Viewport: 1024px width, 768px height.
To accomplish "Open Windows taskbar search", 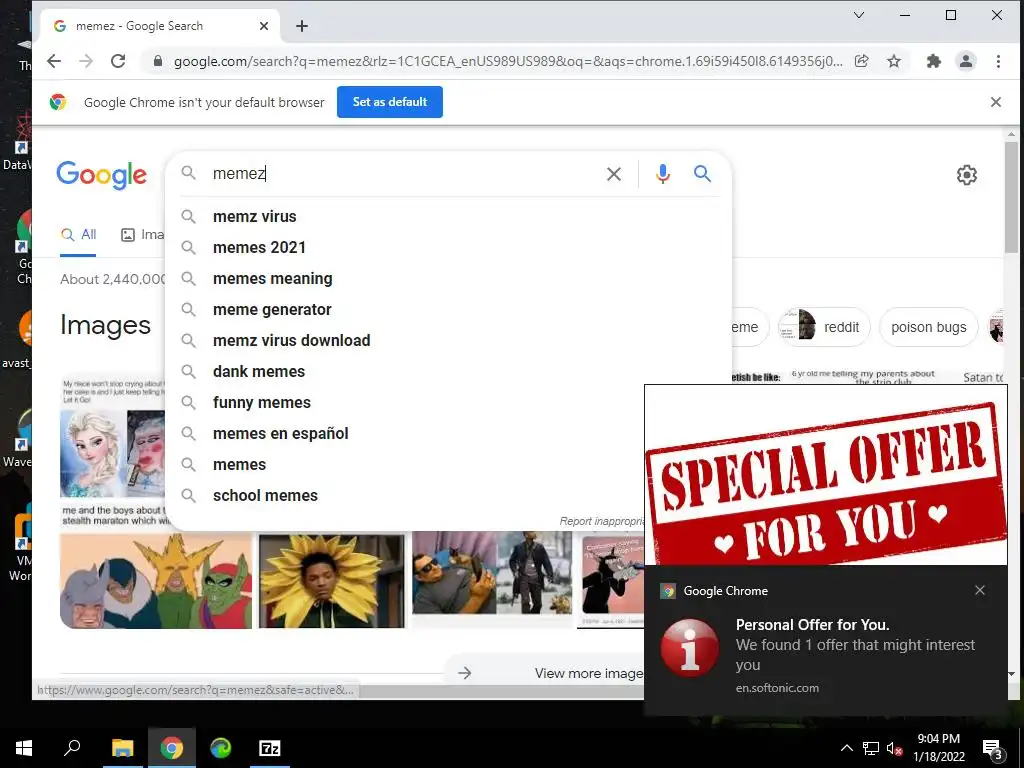I will 72,748.
